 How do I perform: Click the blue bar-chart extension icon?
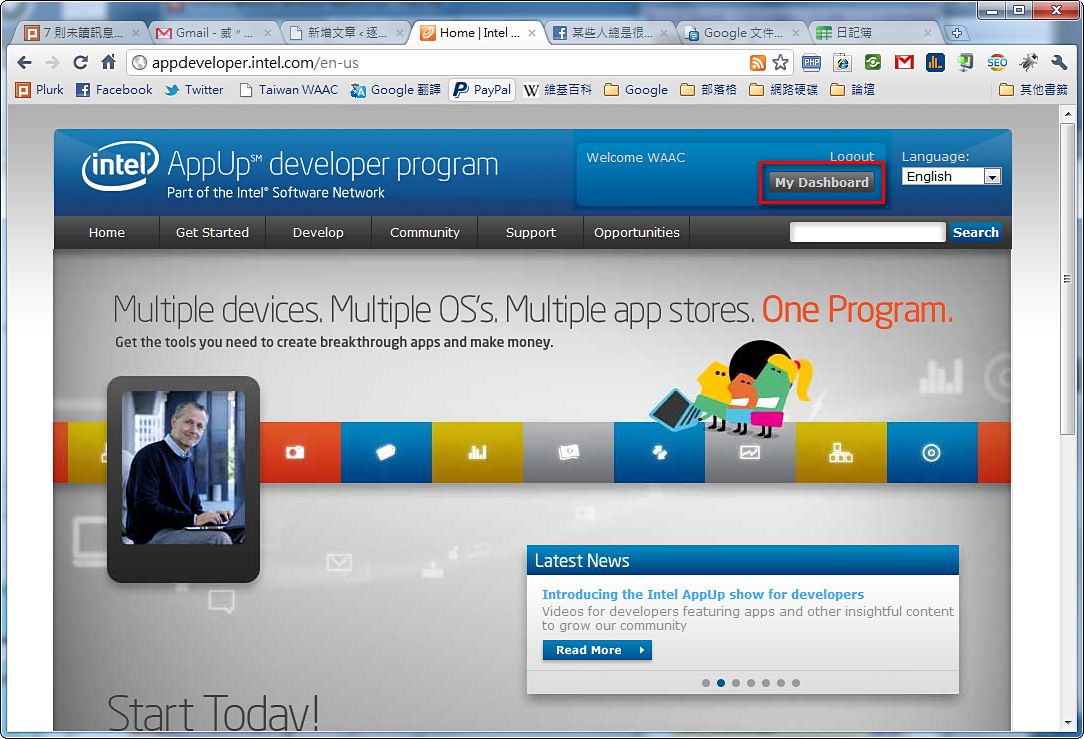click(935, 63)
